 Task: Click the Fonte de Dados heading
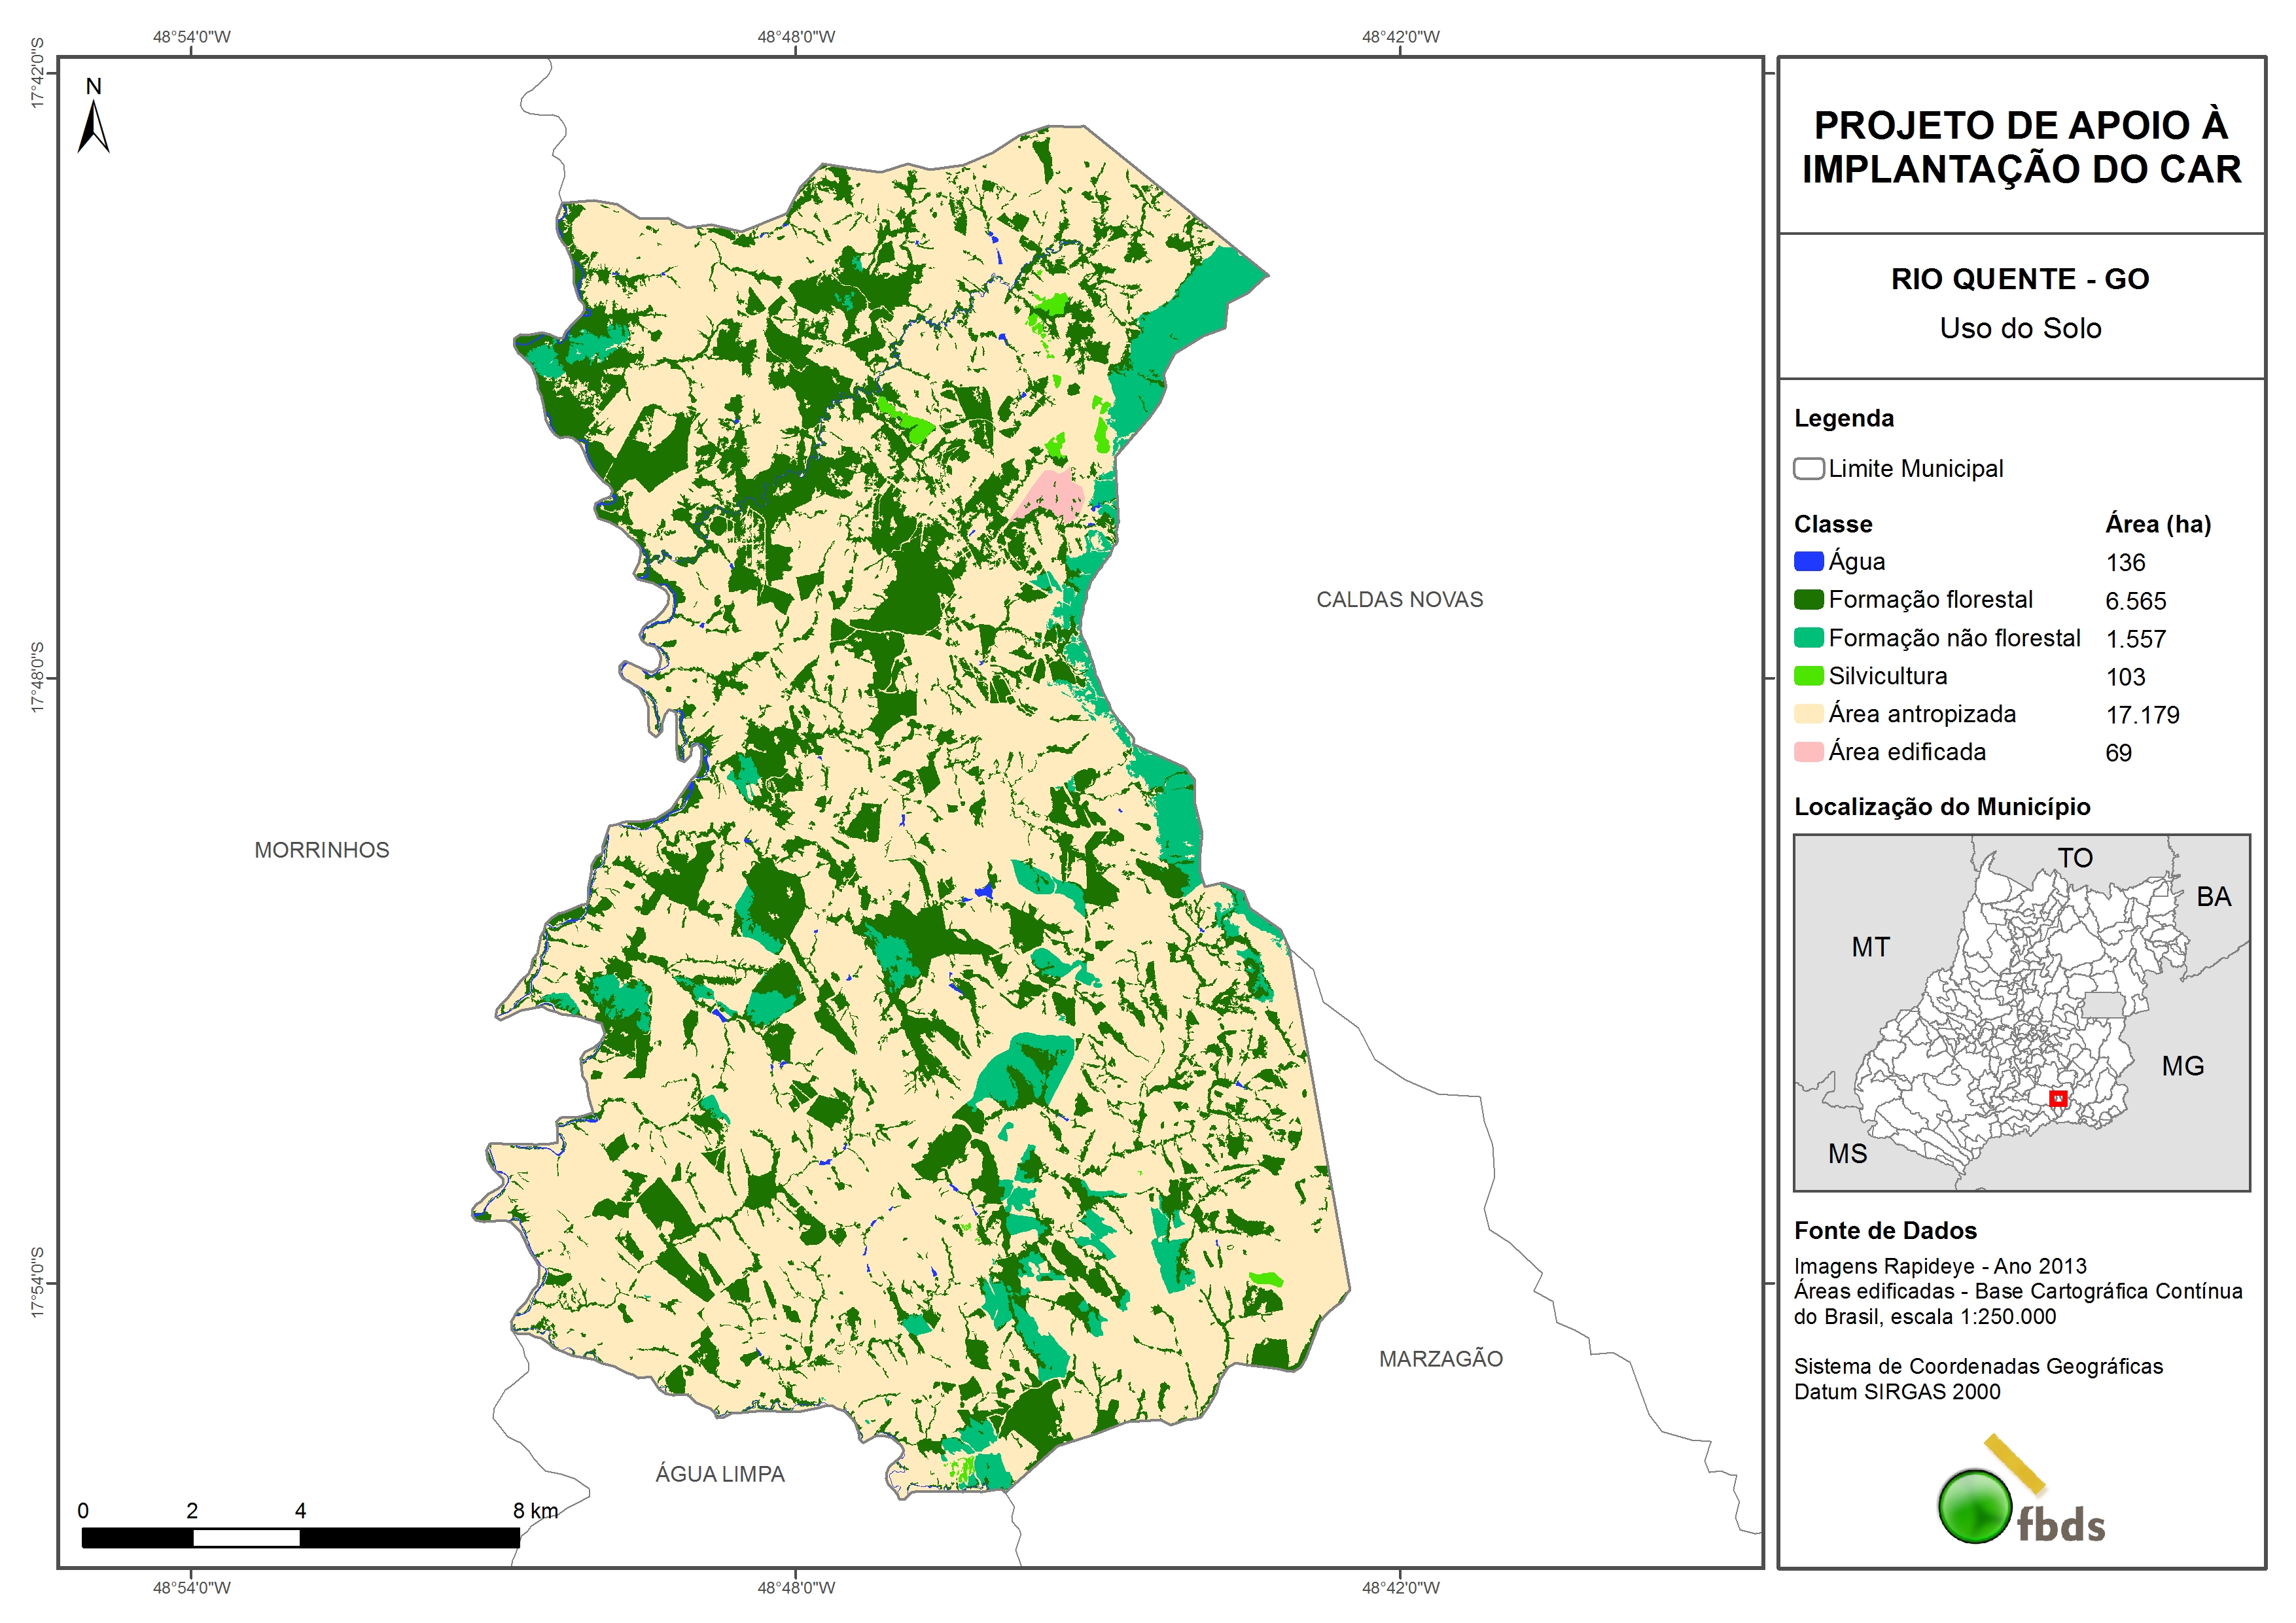[x=1884, y=1230]
